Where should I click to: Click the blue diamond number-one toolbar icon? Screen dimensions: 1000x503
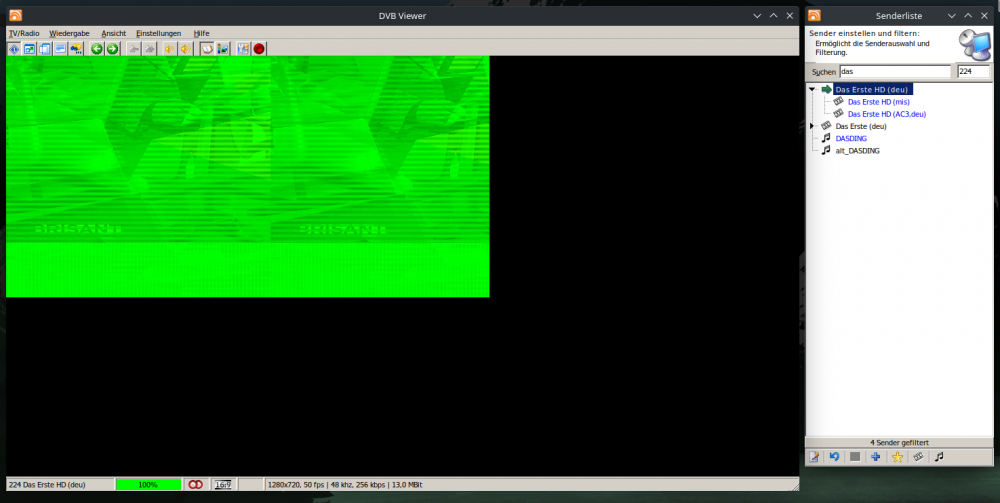click(x=14, y=48)
